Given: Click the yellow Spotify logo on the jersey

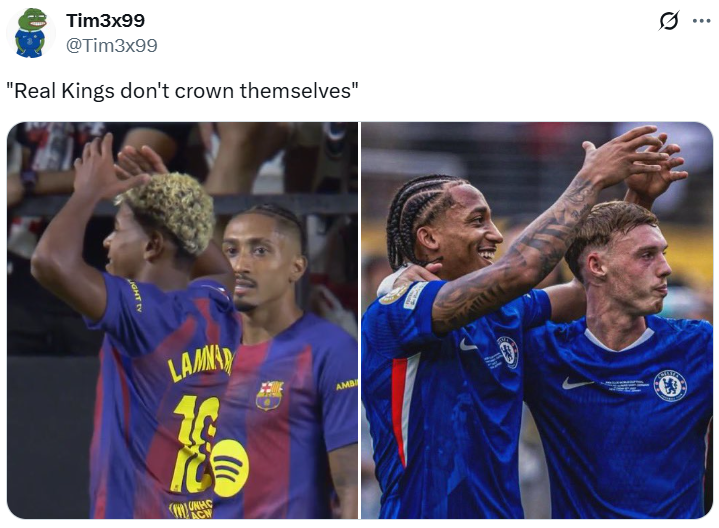Looking at the screenshot, I should click(230, 468).
